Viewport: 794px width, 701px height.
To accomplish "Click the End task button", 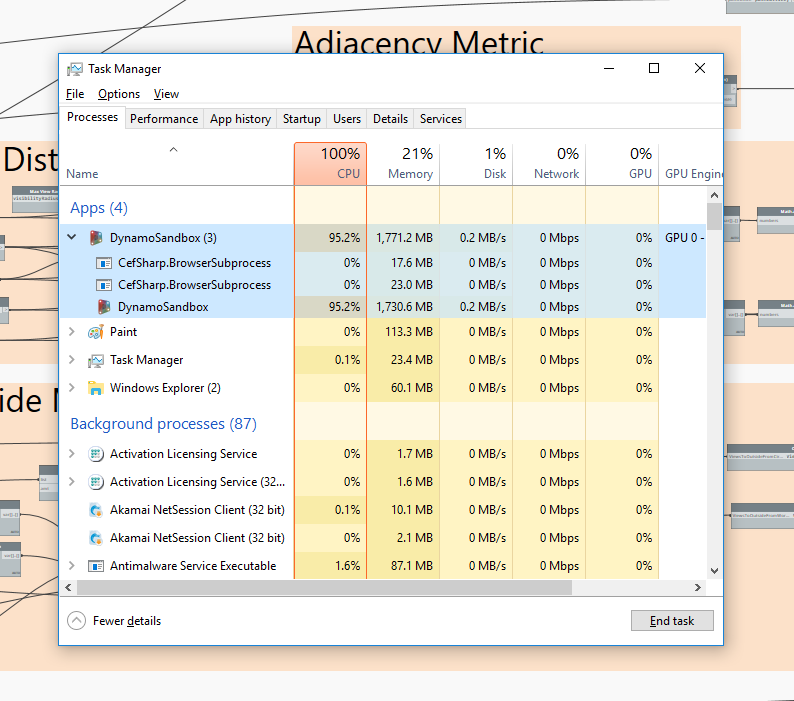I will click(671, 621).
